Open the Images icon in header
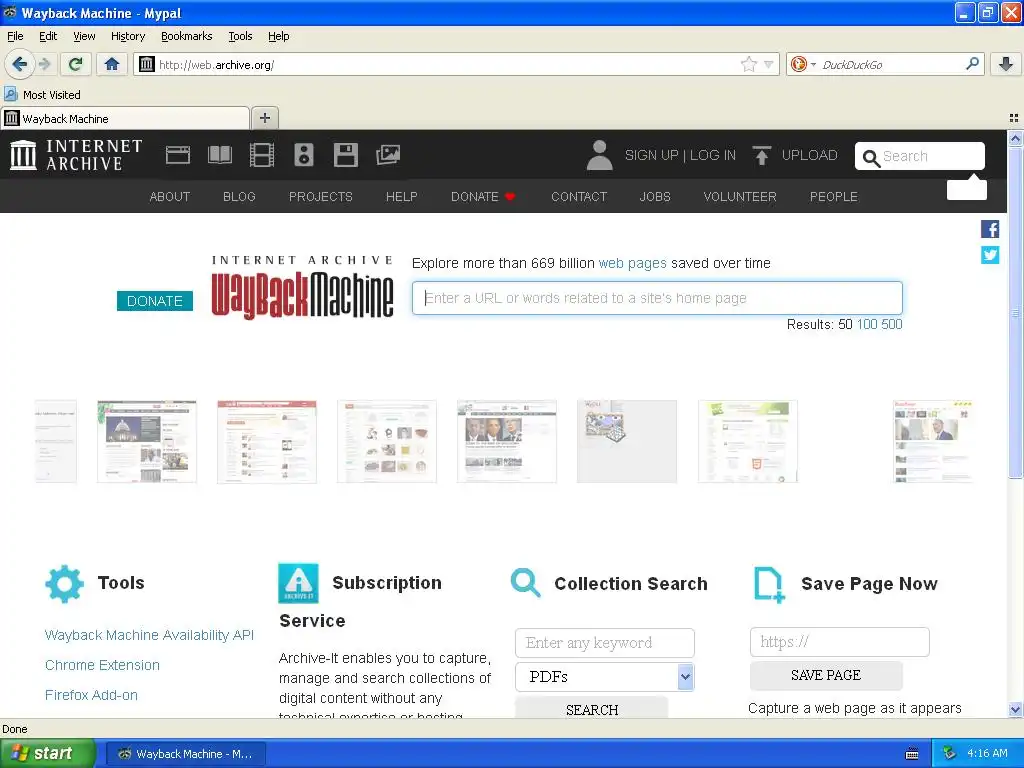 tap(388, 155)
